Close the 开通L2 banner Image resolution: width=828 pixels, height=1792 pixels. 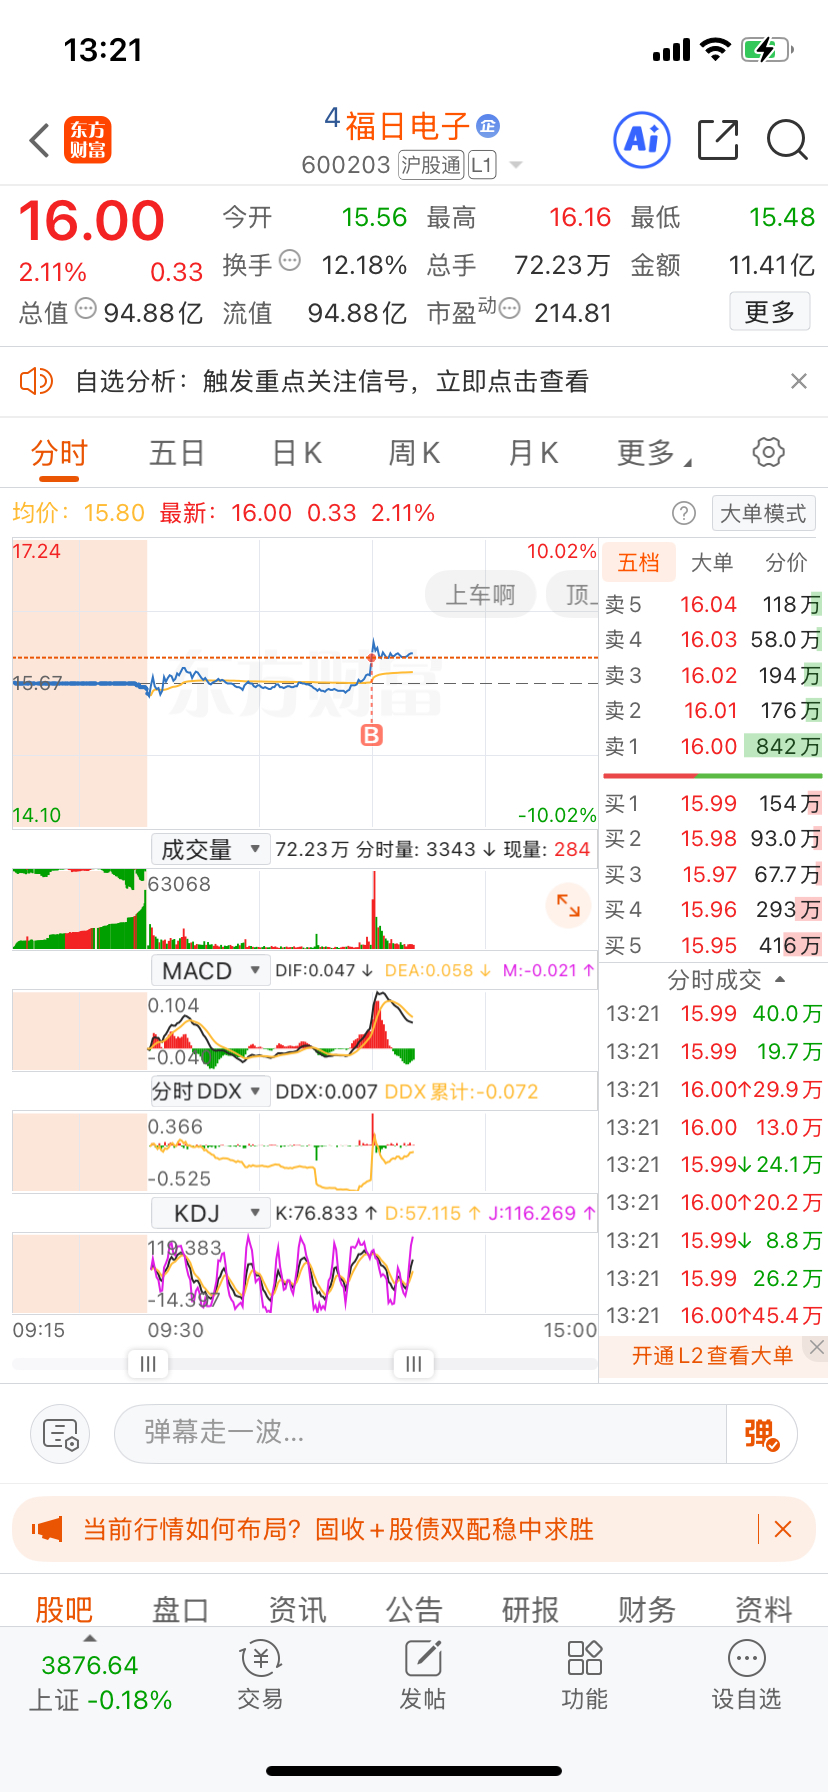point(817,1347)
